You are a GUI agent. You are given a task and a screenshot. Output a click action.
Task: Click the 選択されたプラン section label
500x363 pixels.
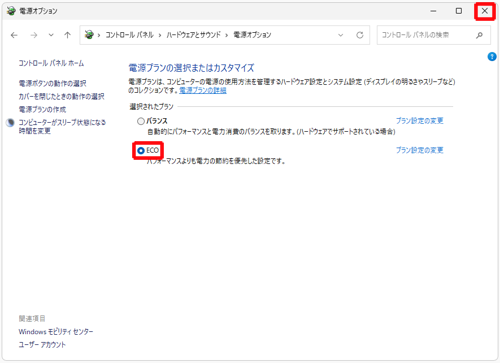click(x=152, y=107)
